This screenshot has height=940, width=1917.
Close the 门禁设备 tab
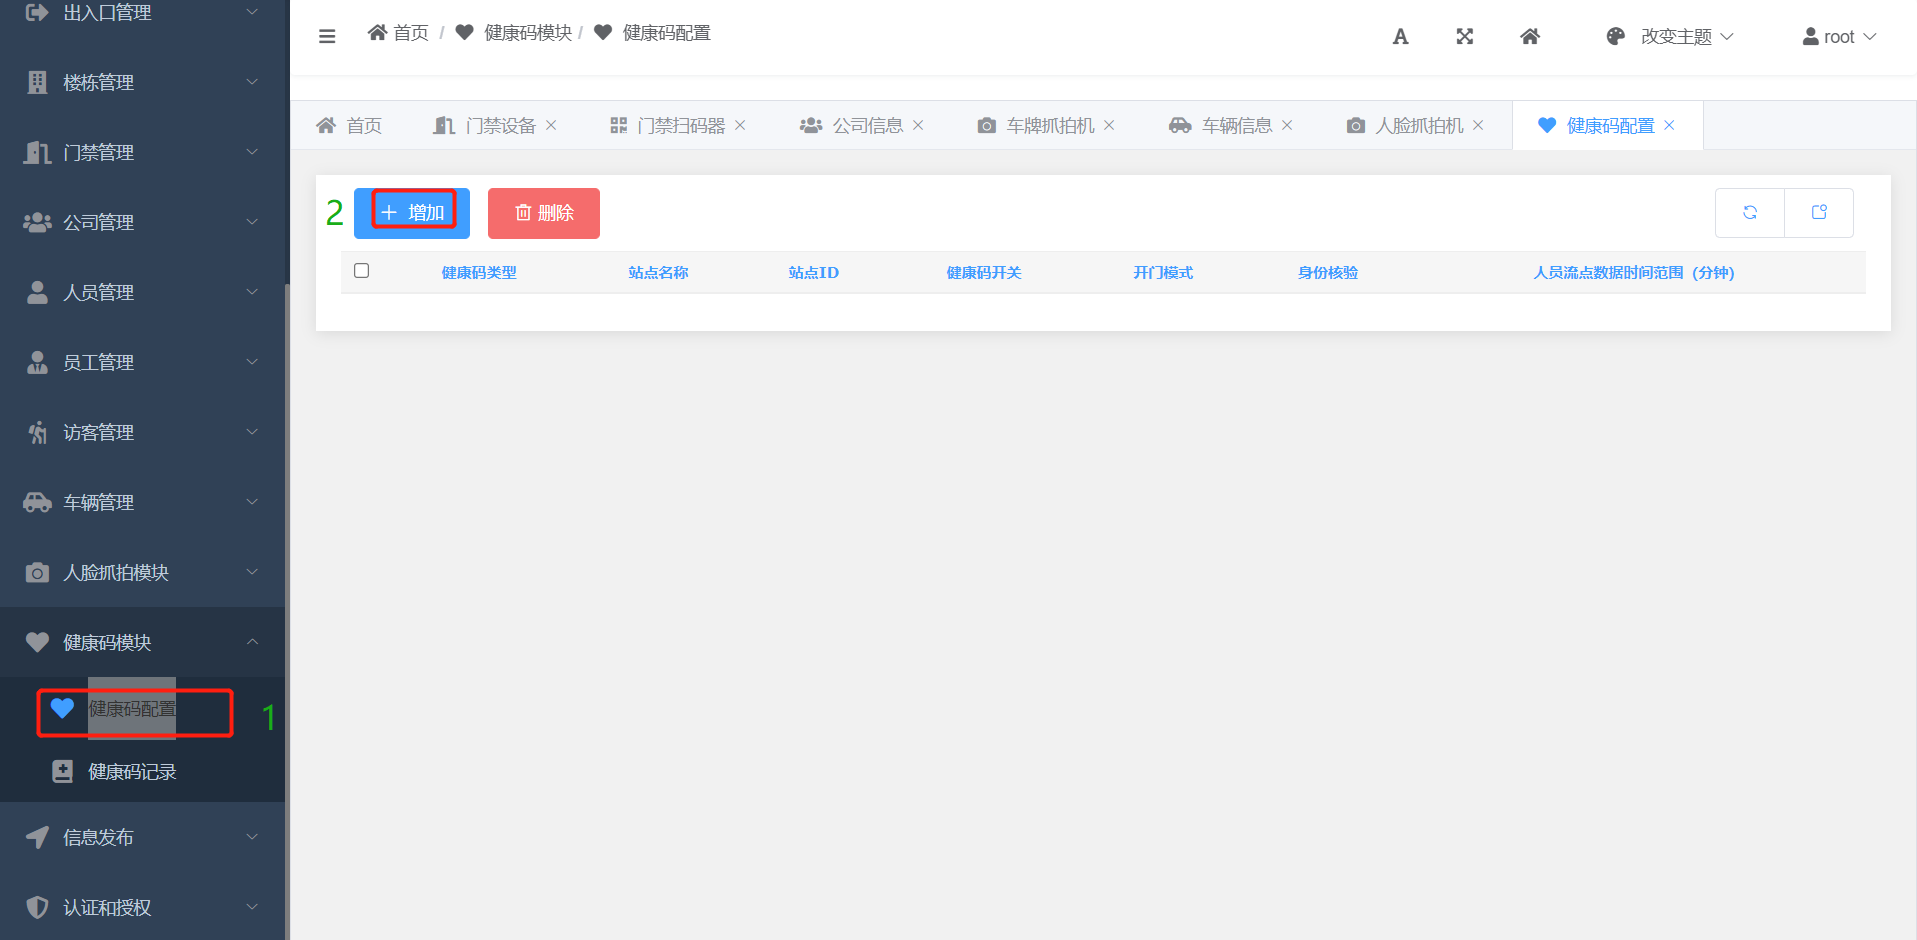551,125
